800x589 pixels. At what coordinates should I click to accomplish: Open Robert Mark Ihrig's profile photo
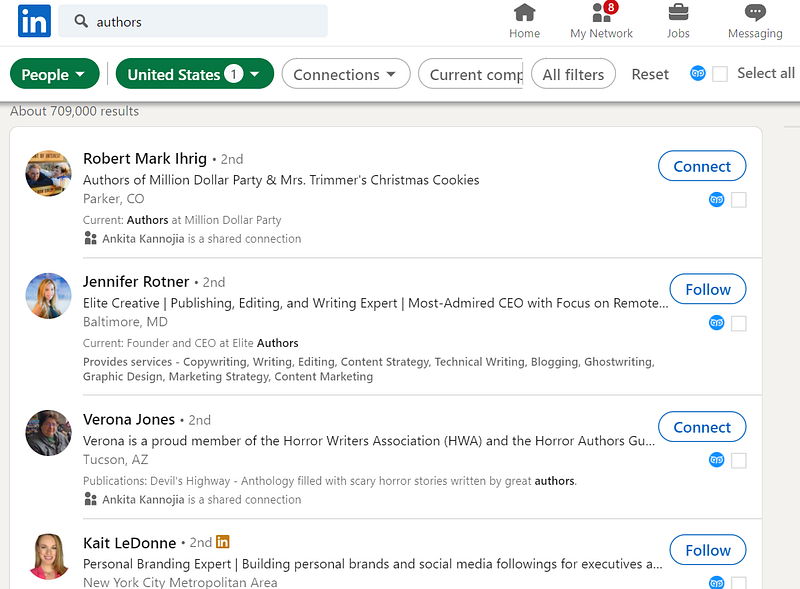(48, 173)
